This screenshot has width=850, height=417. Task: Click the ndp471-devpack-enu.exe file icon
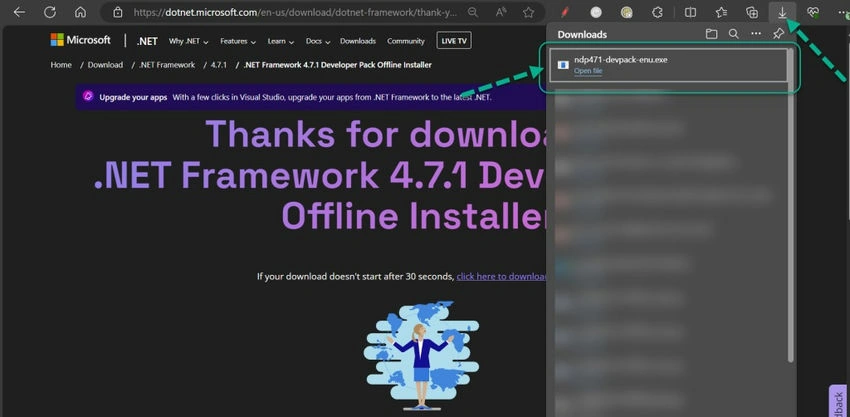pos(563,65)
